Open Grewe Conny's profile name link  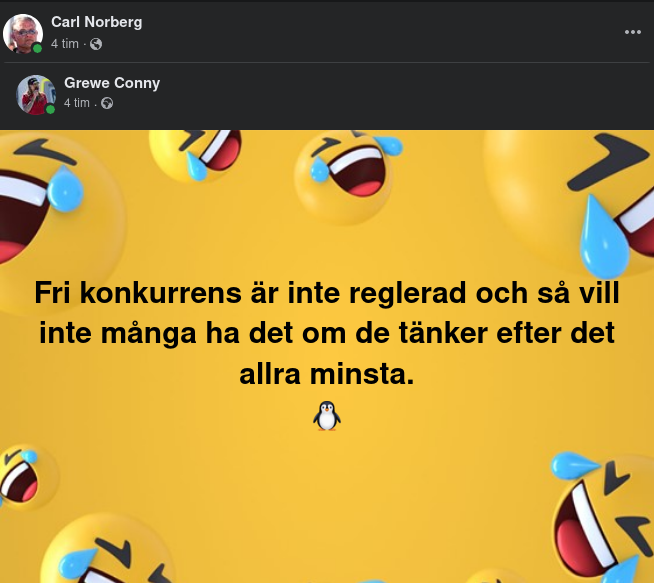pos(112,83)
